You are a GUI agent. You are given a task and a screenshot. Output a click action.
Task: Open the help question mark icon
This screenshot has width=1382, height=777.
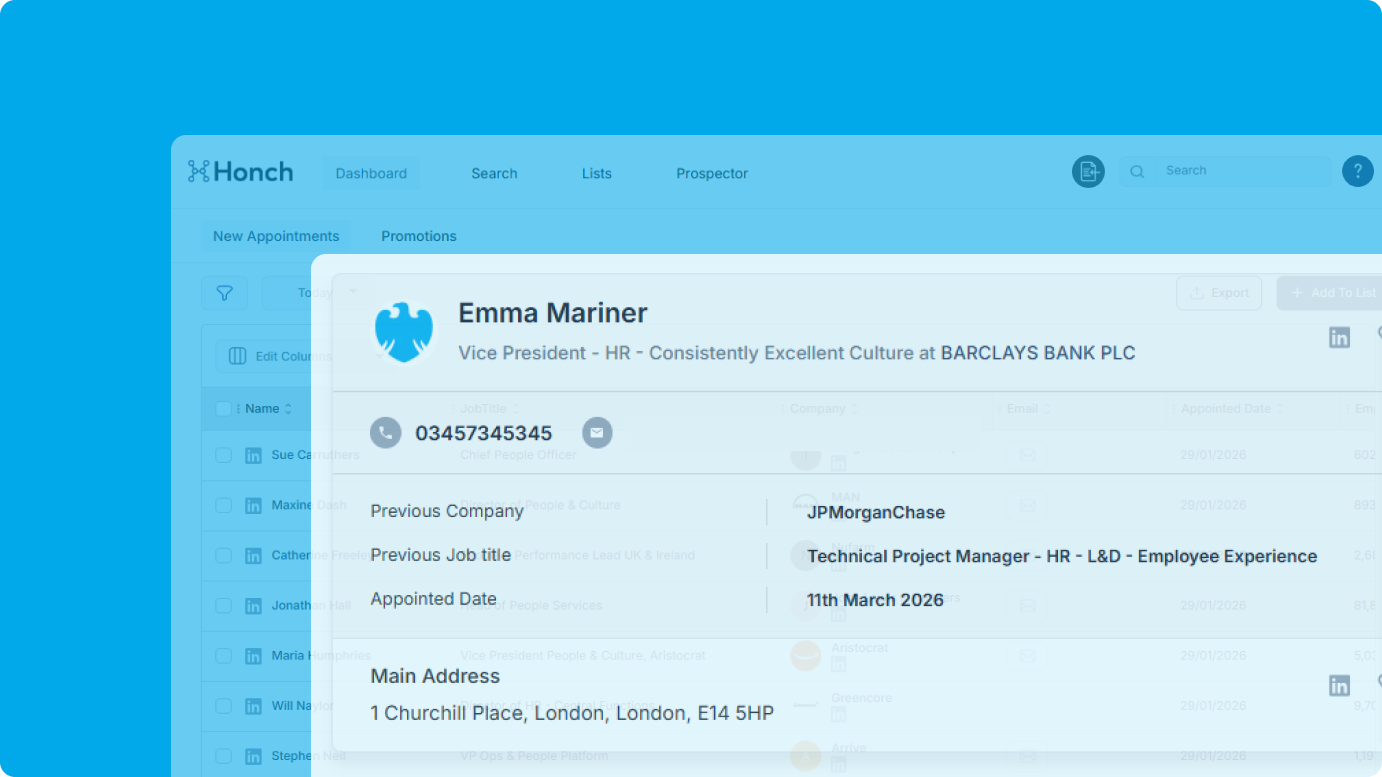tap(1357, 172)
